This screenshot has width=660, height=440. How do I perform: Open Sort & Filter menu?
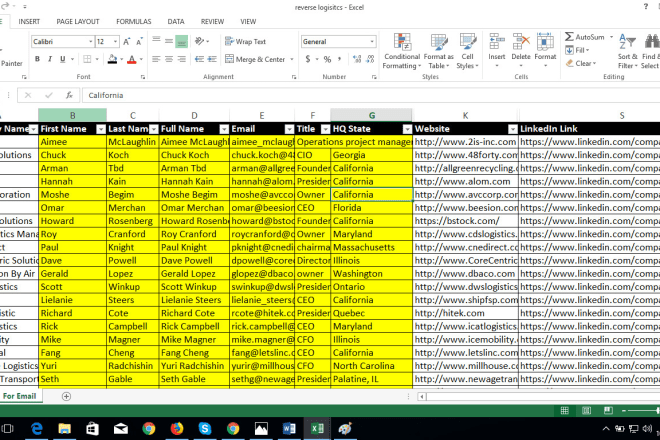tap(628, 51)
